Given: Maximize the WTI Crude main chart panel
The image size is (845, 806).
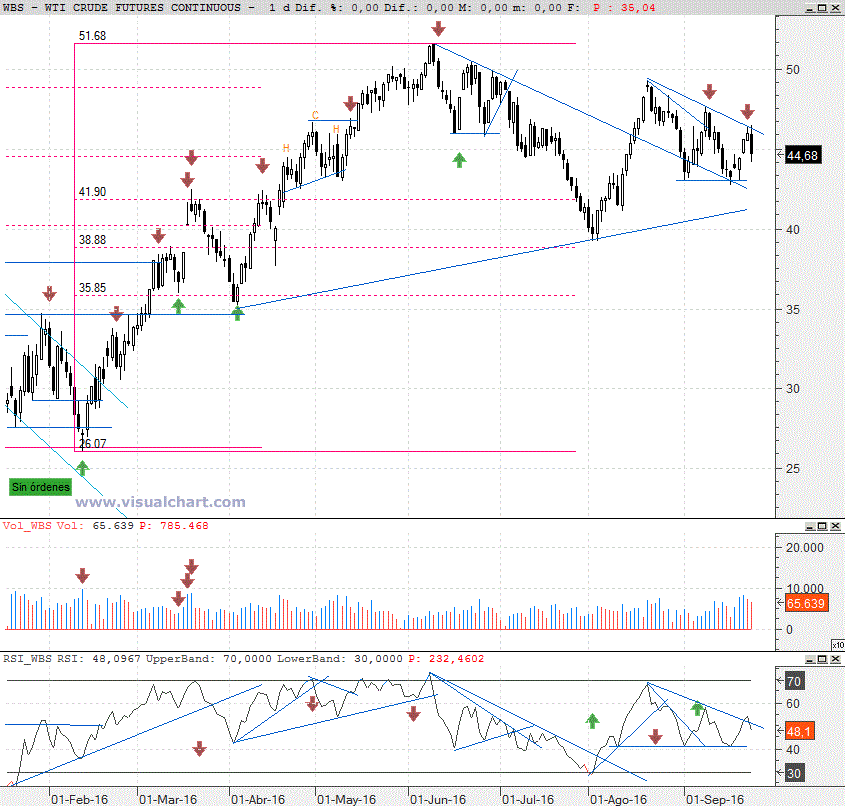Looking at the screenshot, I should (822, 8).
